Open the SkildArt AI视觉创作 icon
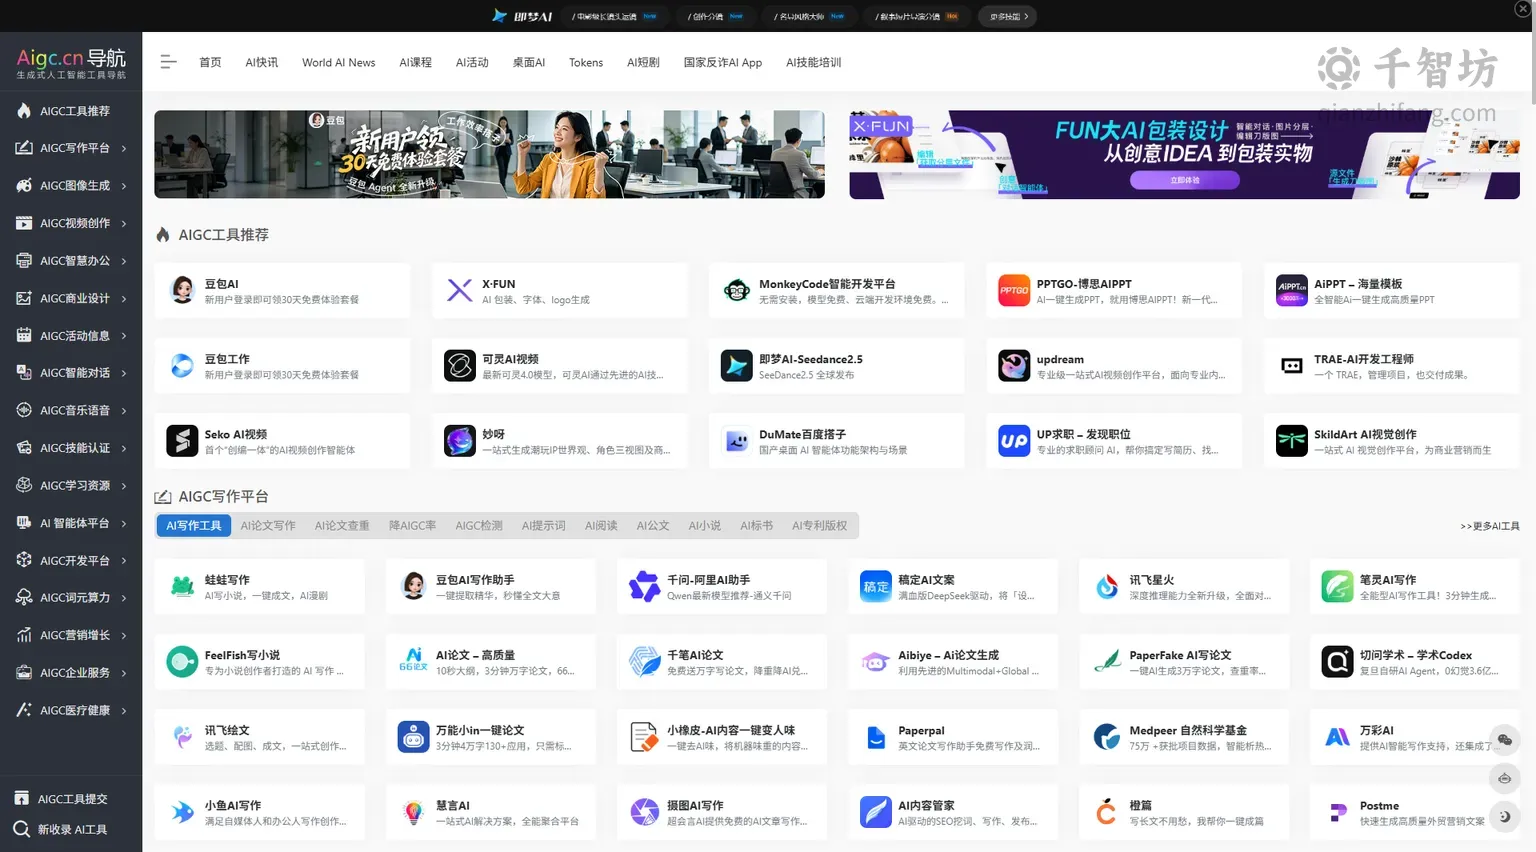 pyautogui.click(x=1291, y=441)
